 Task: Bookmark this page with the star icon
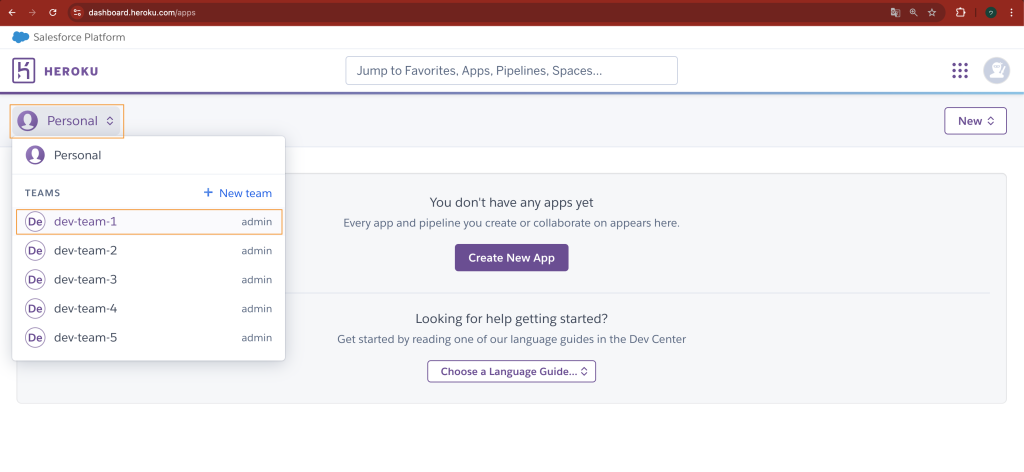[932, 13]
